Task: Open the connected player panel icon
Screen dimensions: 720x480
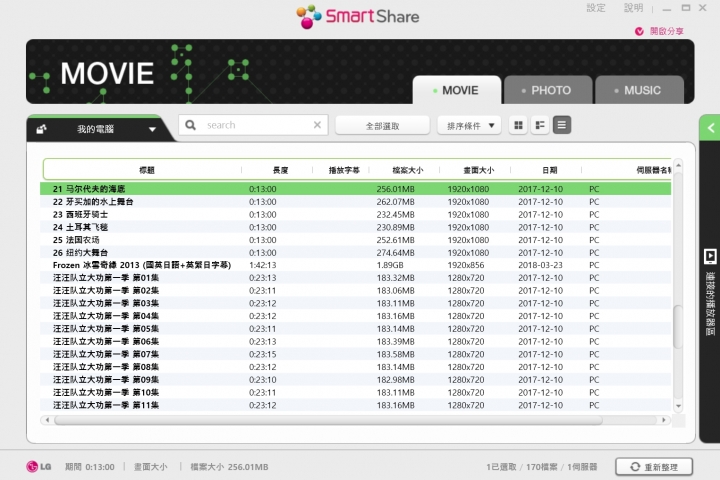Action: (710, 256)
